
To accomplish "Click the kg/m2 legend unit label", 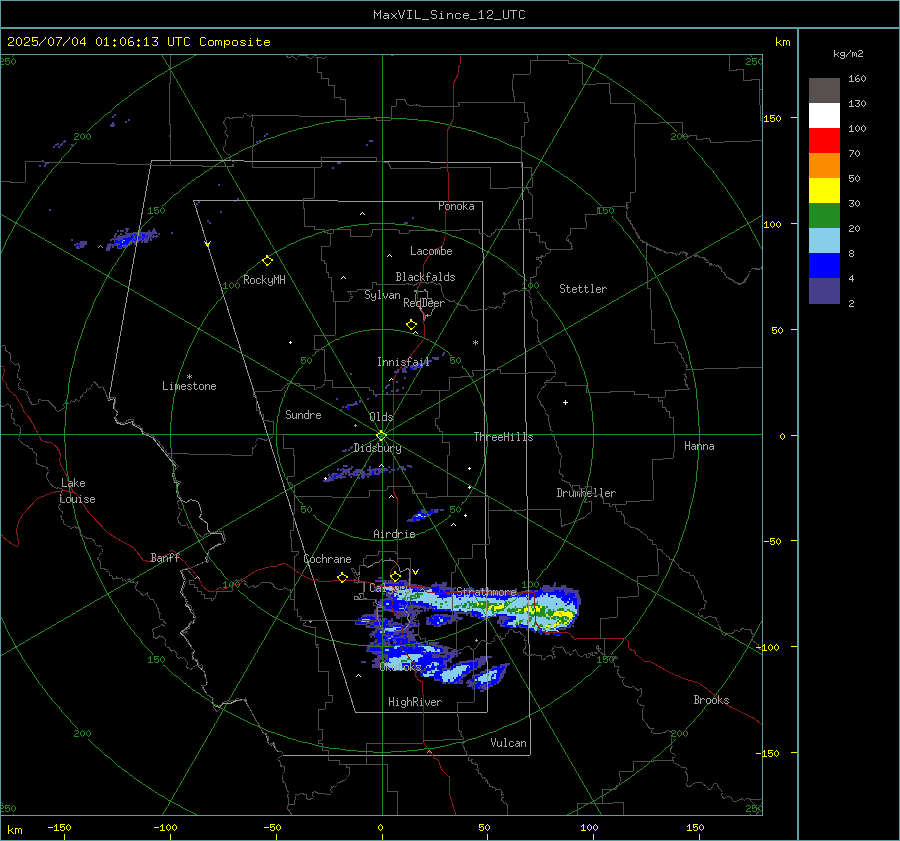I will [x=848, y=54].
